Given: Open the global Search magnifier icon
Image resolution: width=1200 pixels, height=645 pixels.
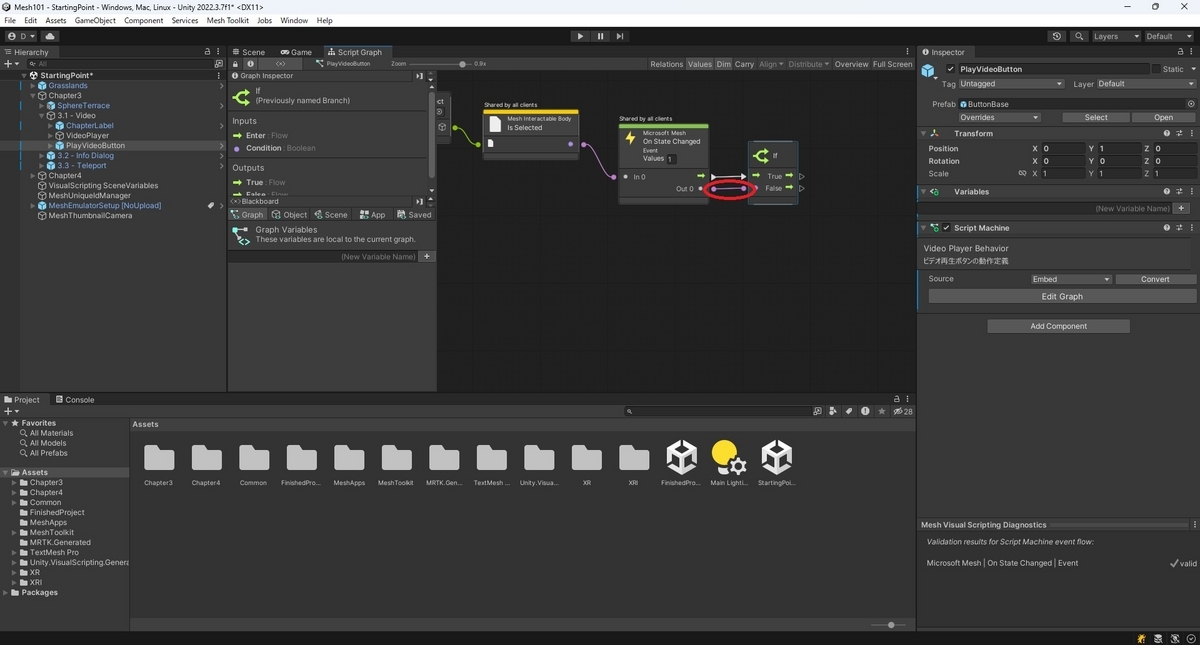Looking at the screenshot, I should (x=1079, y=36).
